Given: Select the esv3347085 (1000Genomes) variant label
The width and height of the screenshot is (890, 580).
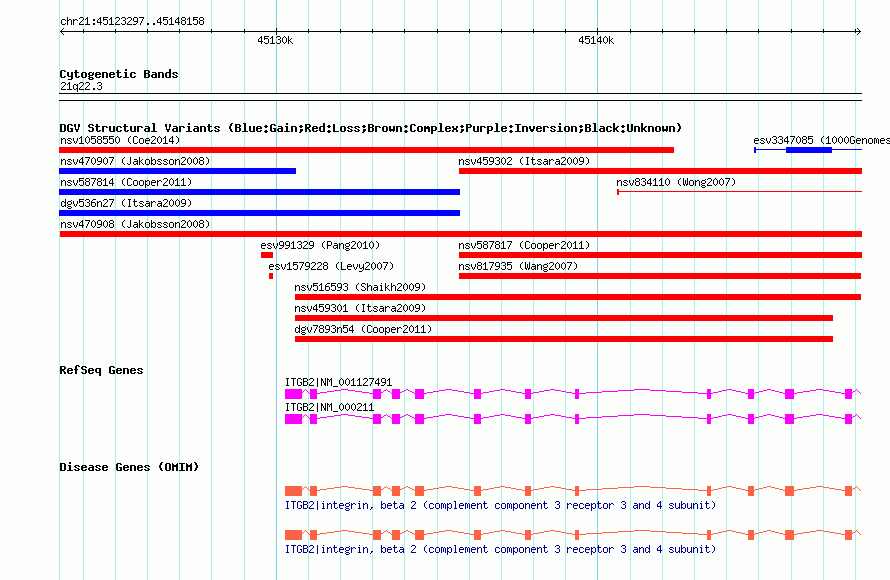Looking at the screenshot, I should (x=821, y=140).
